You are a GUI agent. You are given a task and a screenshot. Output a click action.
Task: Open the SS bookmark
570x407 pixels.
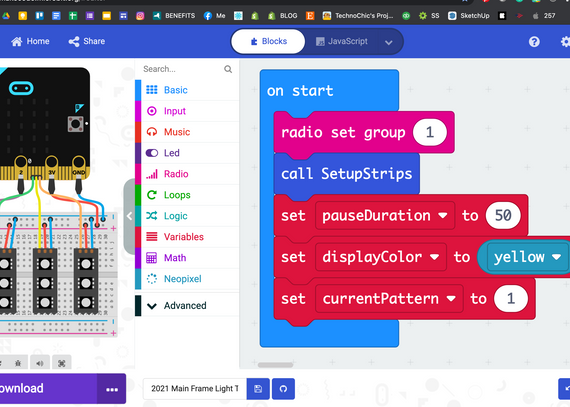pos(429,16)
